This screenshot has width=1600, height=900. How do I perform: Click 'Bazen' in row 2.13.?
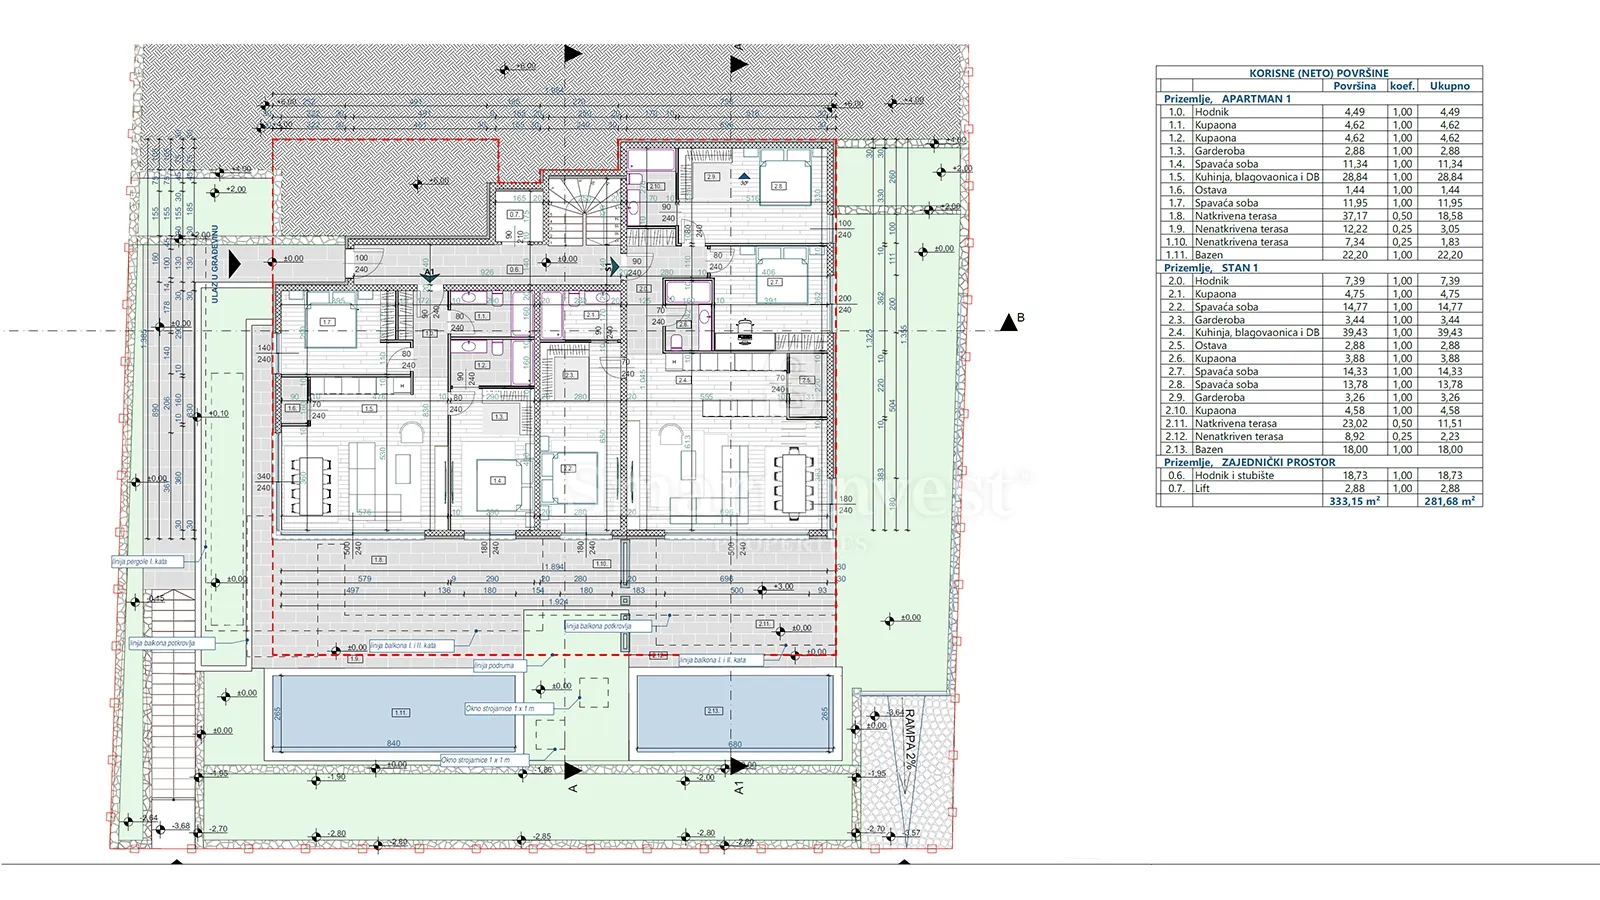point(1208,449)
